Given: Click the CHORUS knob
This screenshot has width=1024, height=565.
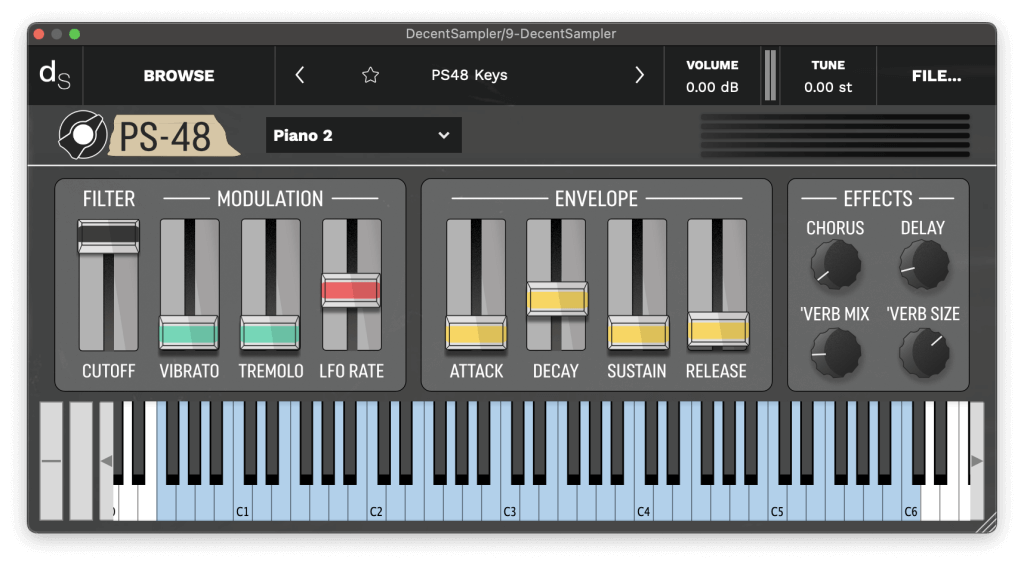Looking at the screenshot, I should [835, 265].
